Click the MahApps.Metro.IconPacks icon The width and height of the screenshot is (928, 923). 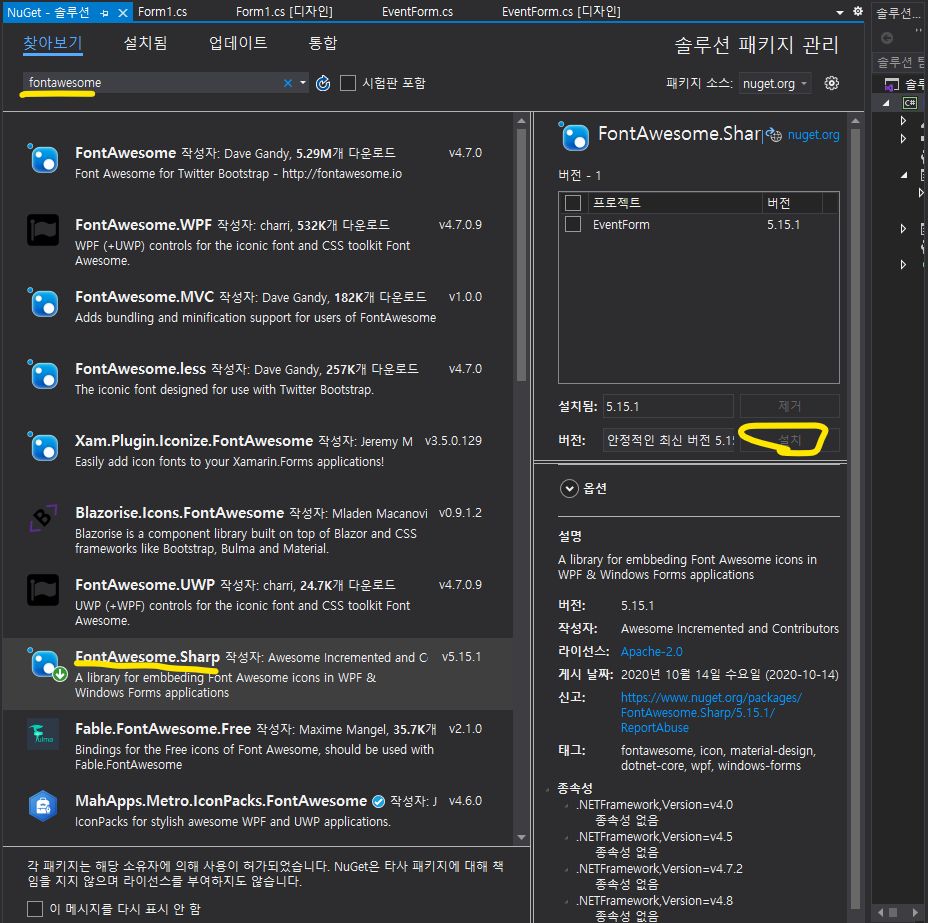43,806
